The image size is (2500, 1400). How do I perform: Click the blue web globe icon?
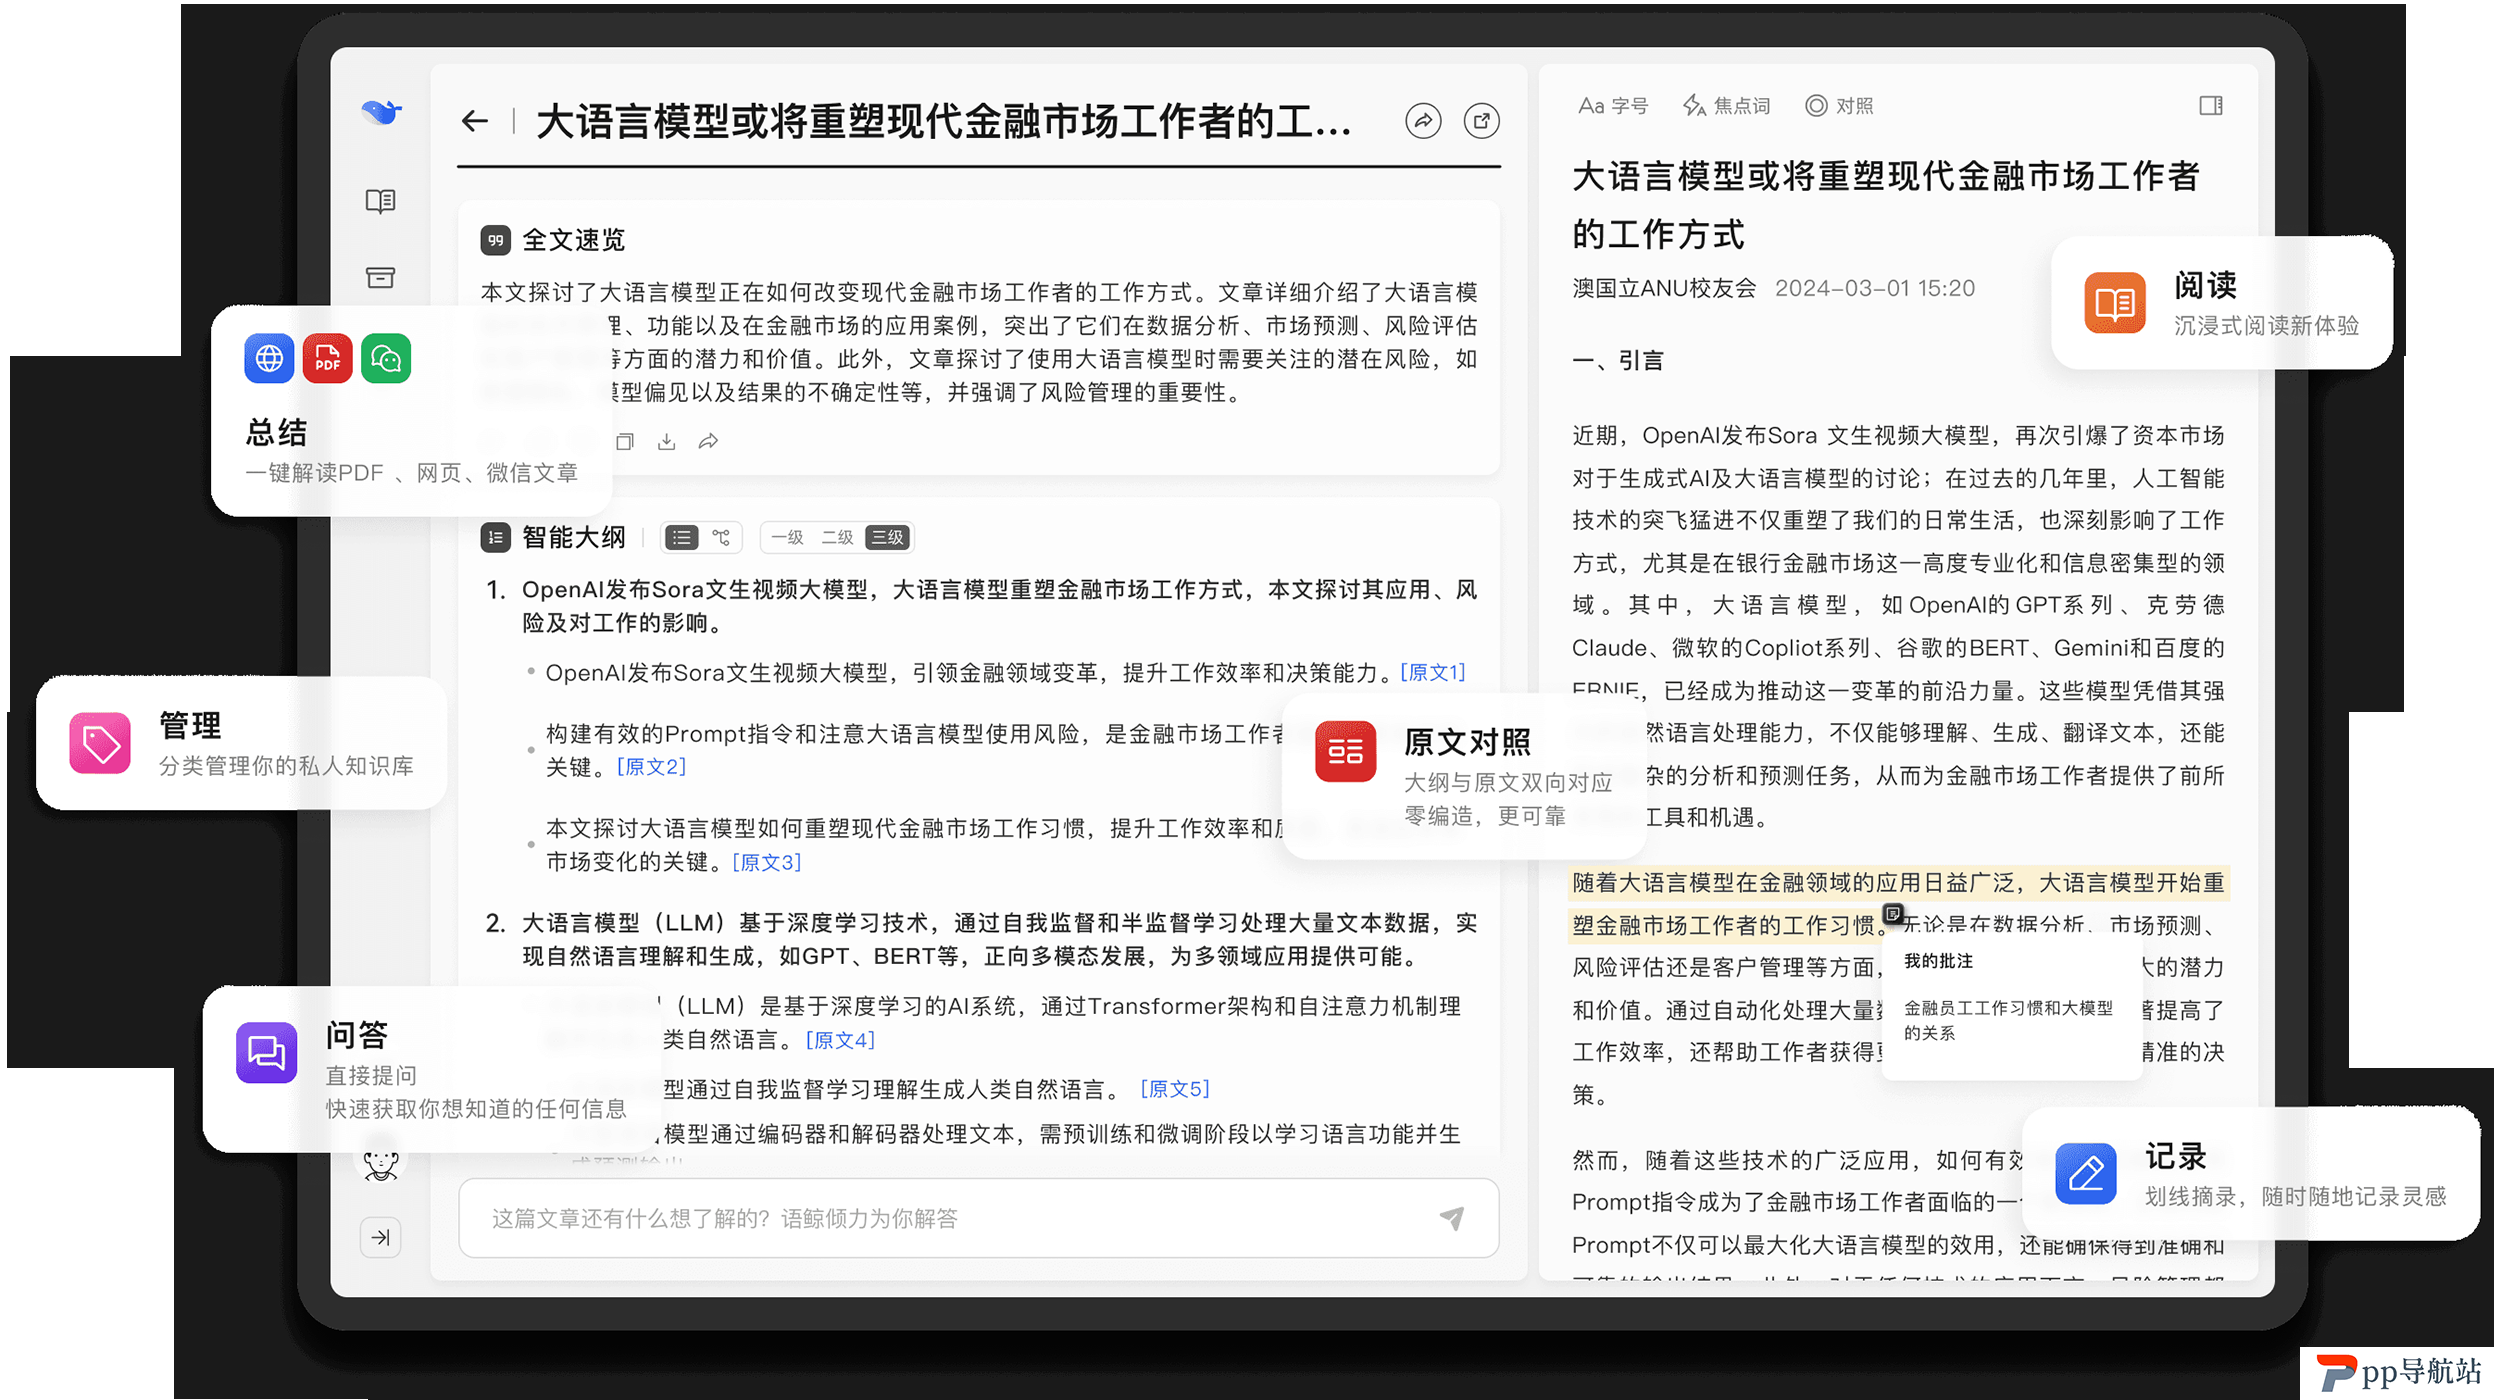tap(269, 358)
